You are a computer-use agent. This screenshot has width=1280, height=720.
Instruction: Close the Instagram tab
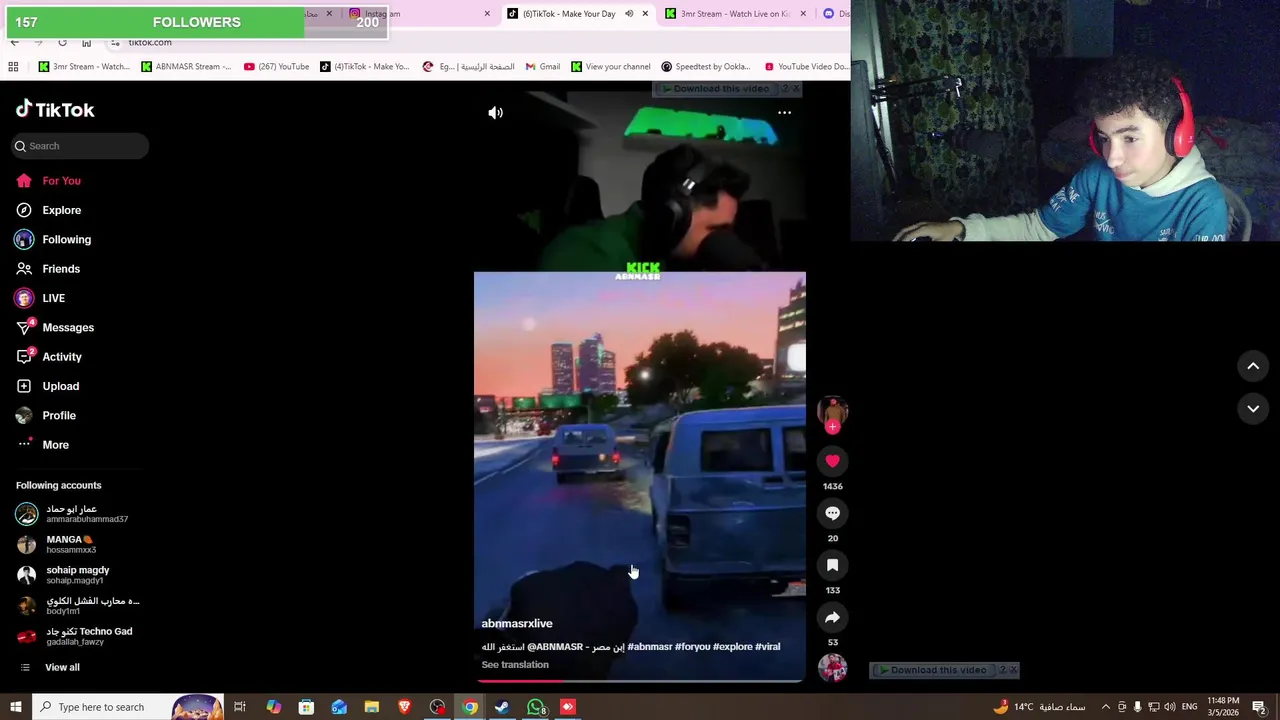[x=487, y=14]
